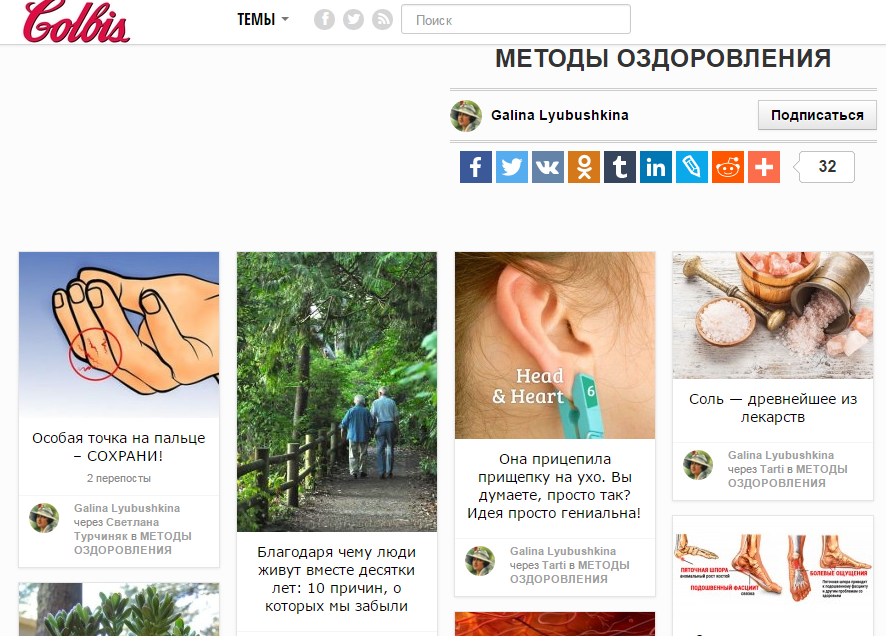Image resolution: width=886 pixels, height=636 pixels.
Task: Share on Tumblr
Action: pos(620,167)
